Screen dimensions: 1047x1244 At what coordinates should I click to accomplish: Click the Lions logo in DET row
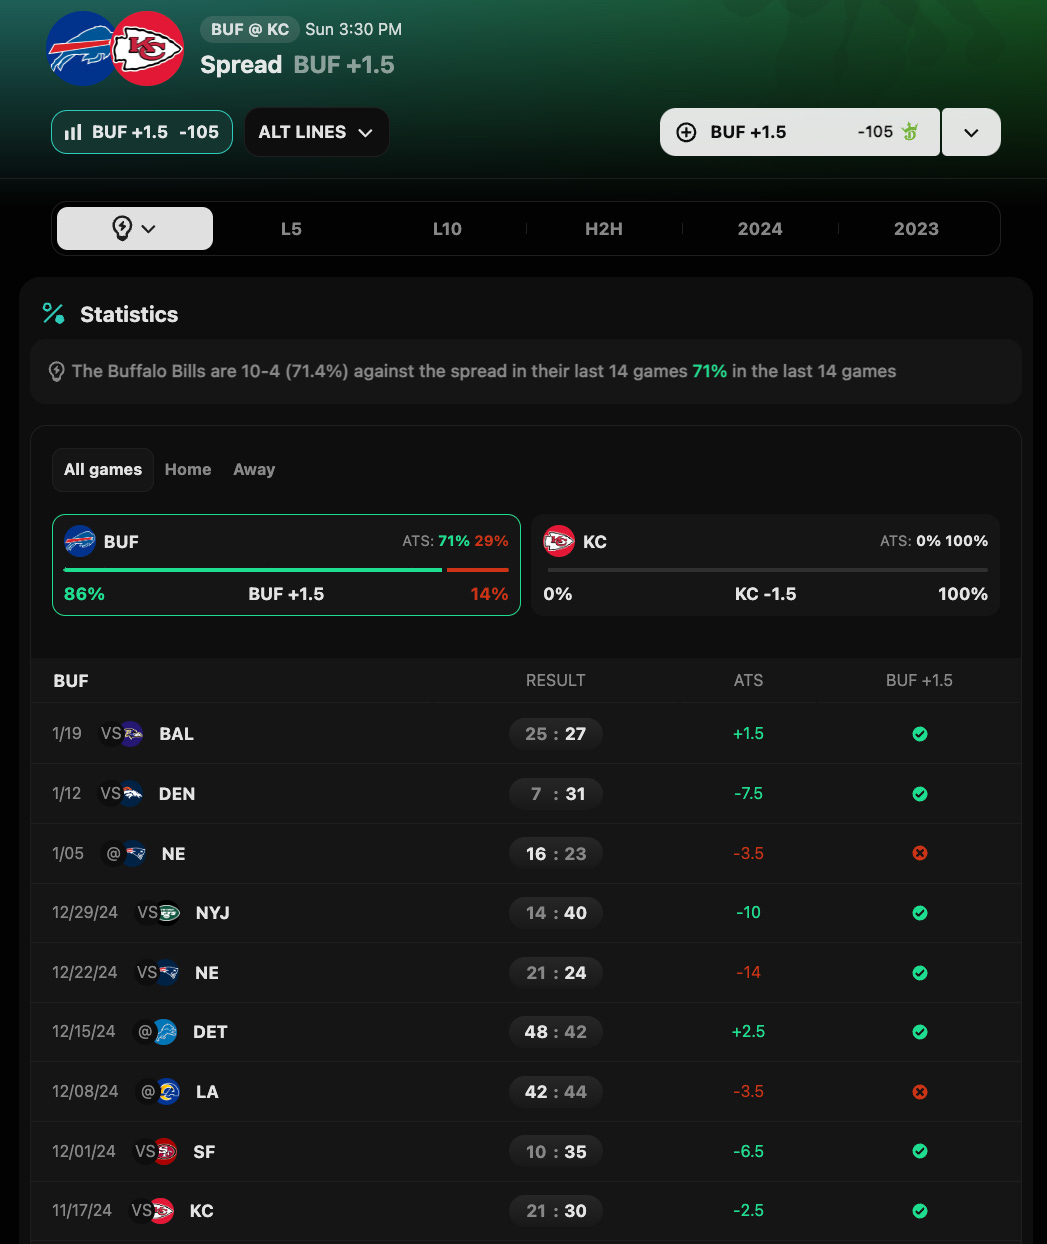pyautogui.click(x=165, y=1032)
